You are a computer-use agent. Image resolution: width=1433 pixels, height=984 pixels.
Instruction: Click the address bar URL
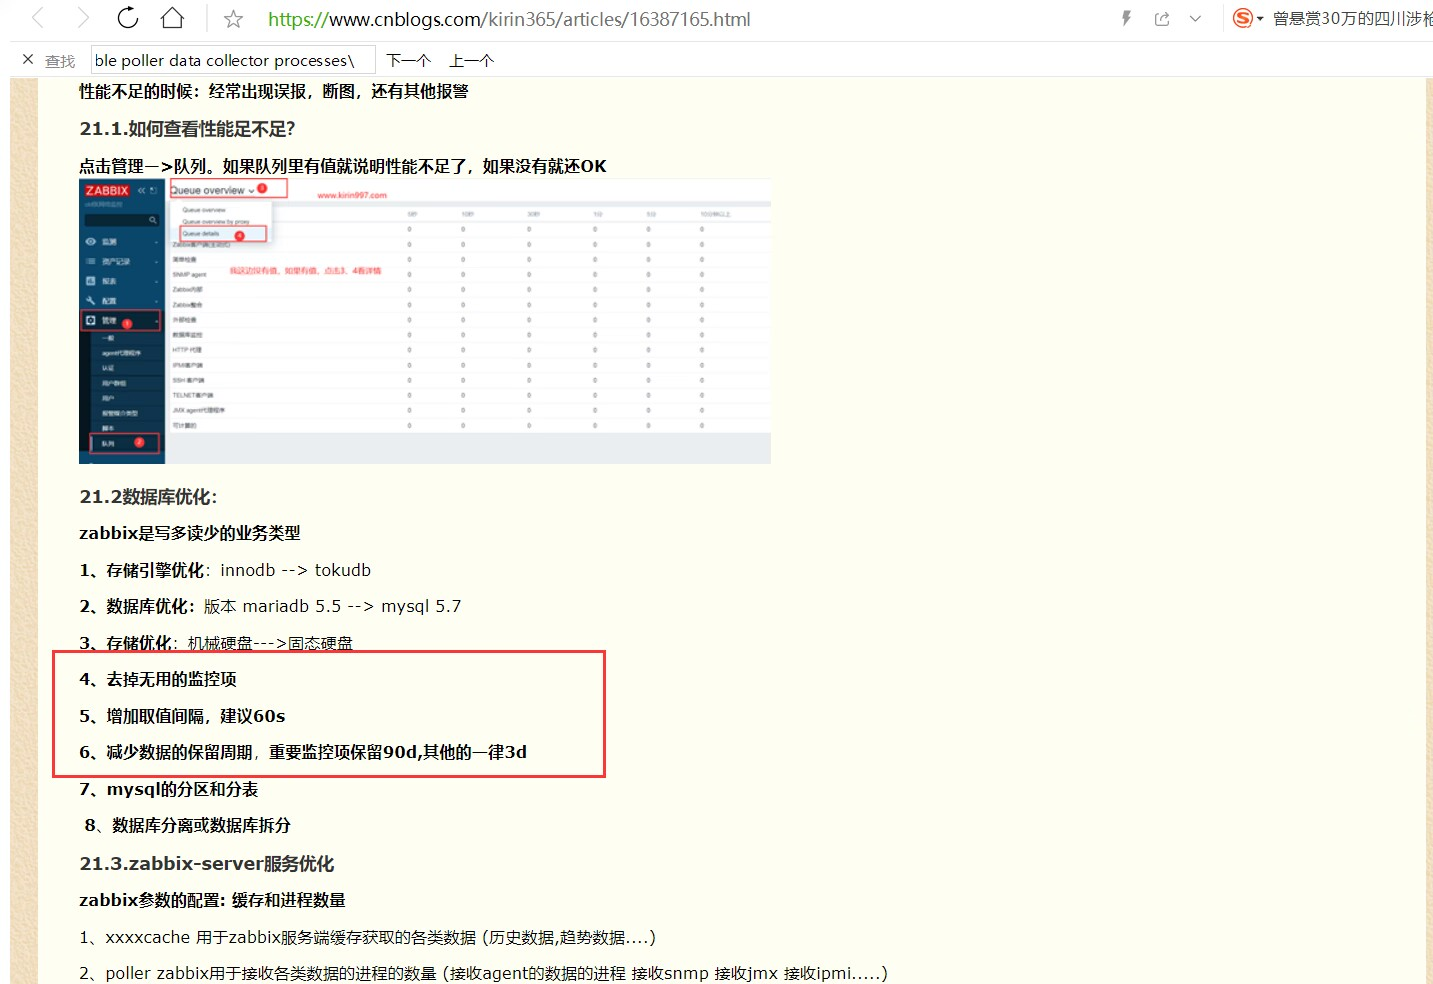pyautogui.click(x=509, y=19)
